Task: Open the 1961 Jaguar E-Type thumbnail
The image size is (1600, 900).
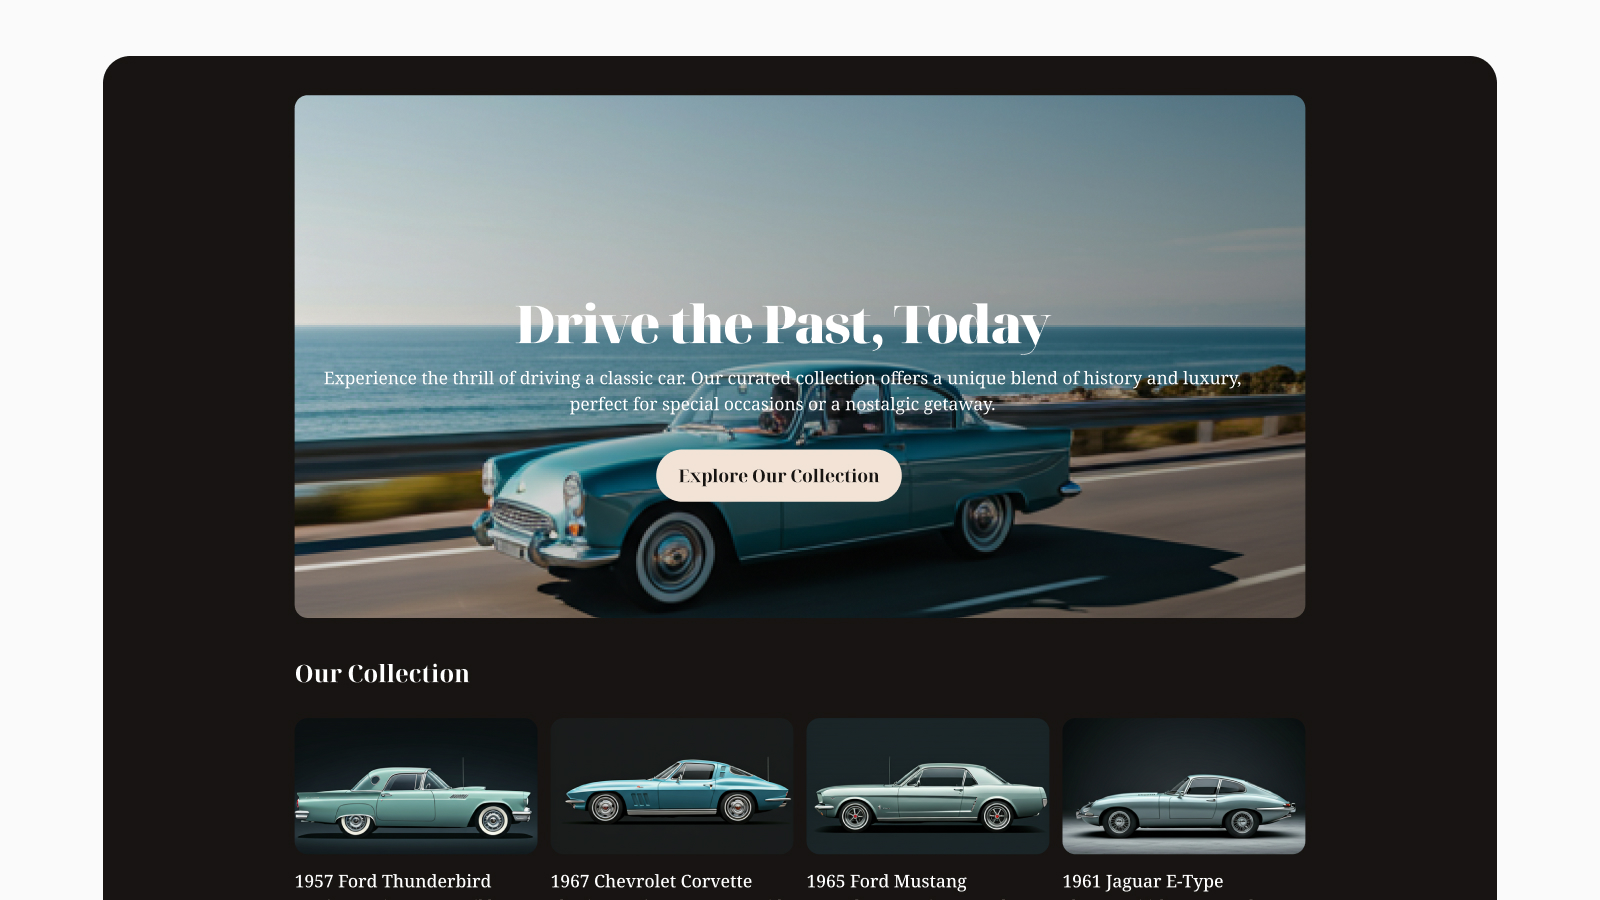Action: coord(1183,786)
